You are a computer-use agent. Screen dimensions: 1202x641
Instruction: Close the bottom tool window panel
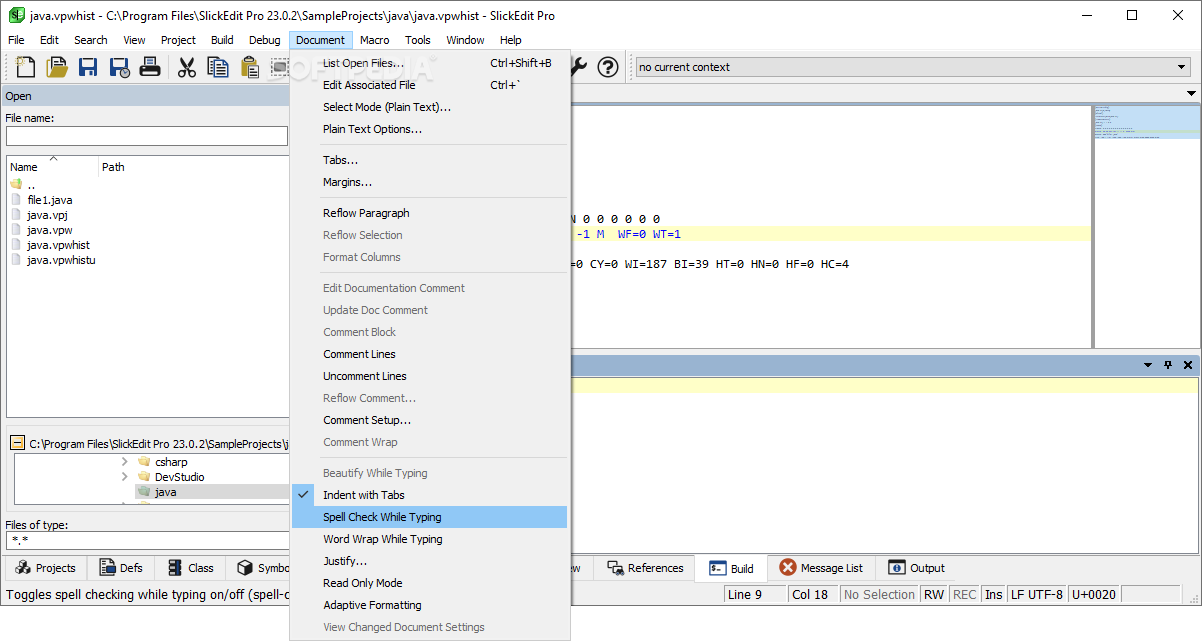[1188, 365]
